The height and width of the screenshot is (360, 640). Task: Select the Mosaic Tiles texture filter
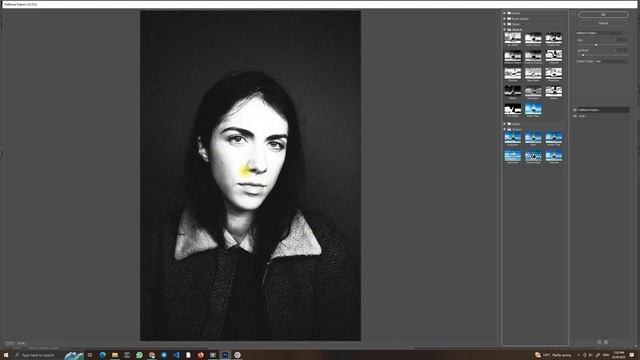553,138
